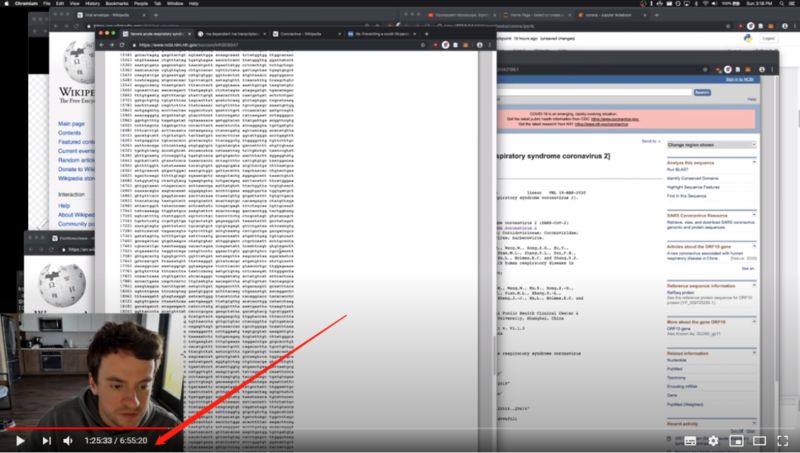This screenshot has height=453, width=800.
Task: Select the Home Page tab in Jupyter window
Action: (x=537, y=15)
